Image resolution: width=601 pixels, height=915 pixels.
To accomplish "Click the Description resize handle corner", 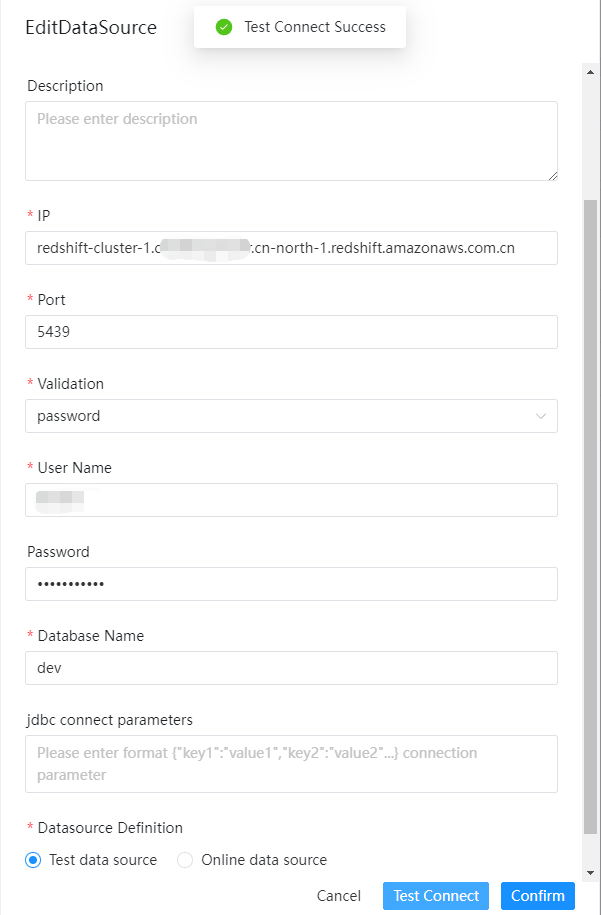I will pos(553,176).
